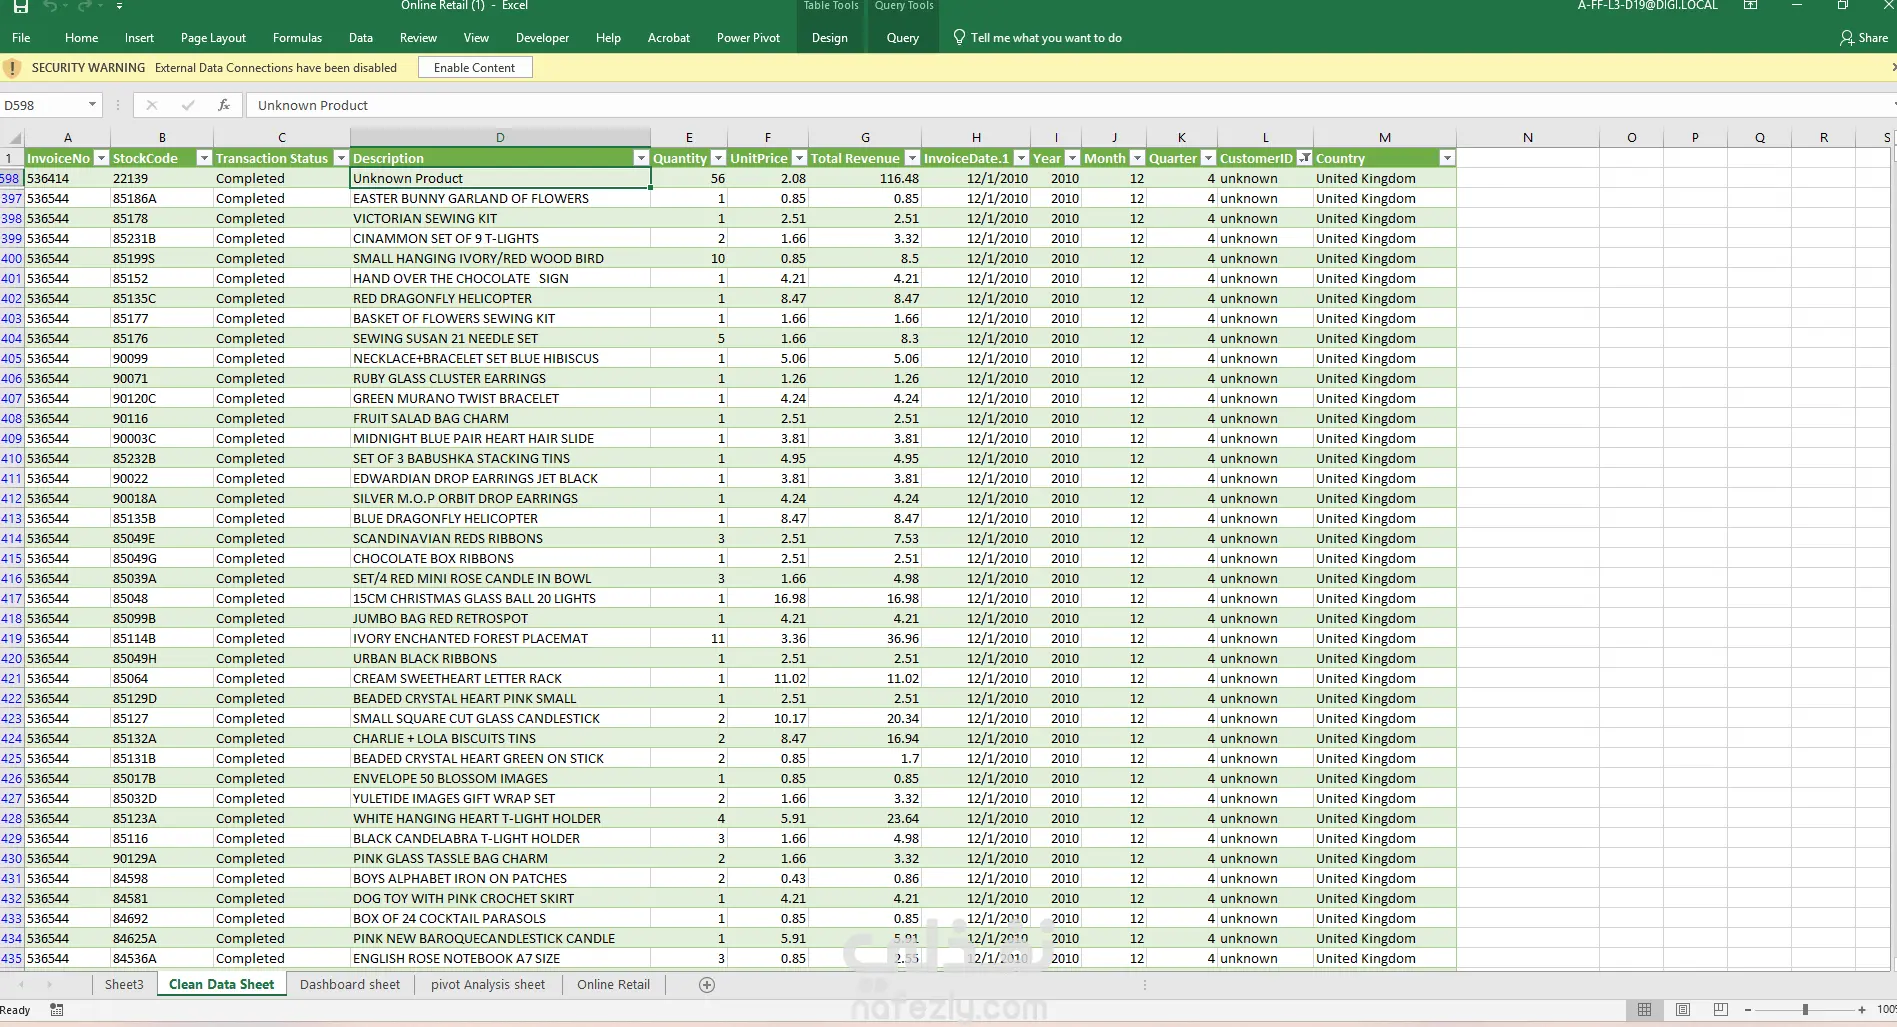Click stock code cell 85186A
The image size is (1897, 1027).
162,198
